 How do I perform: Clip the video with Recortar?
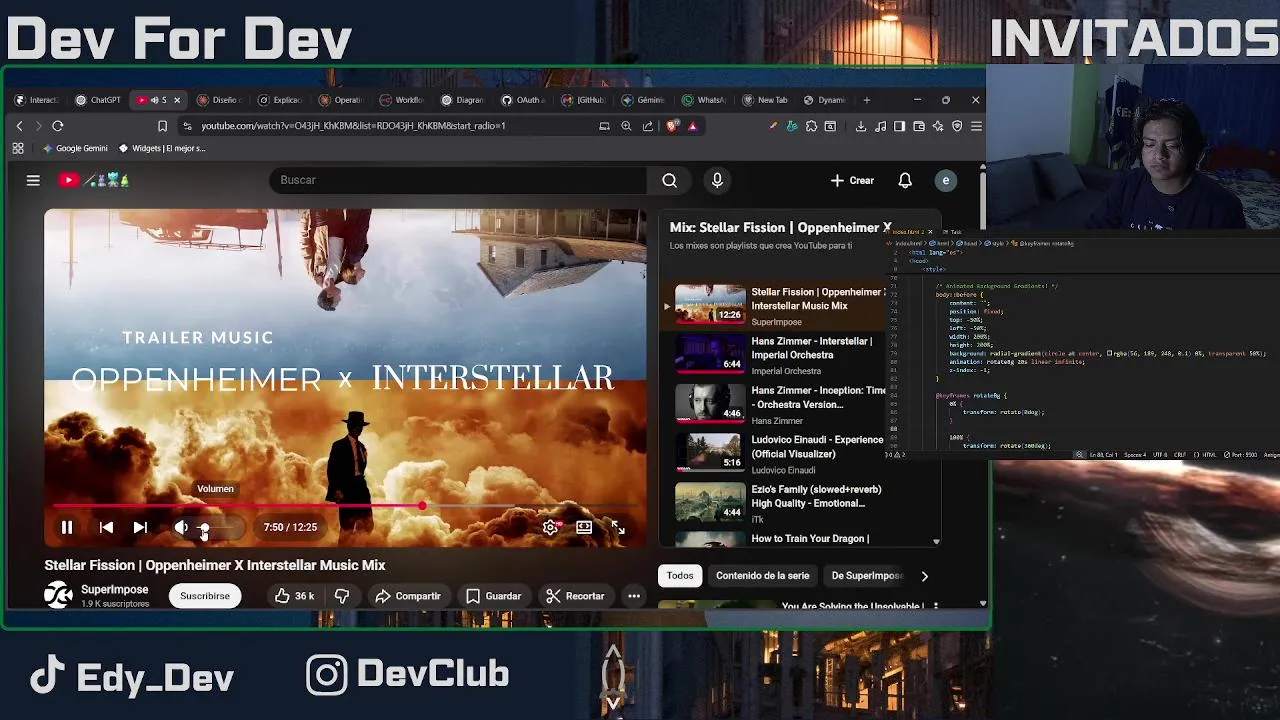(575, 596)
